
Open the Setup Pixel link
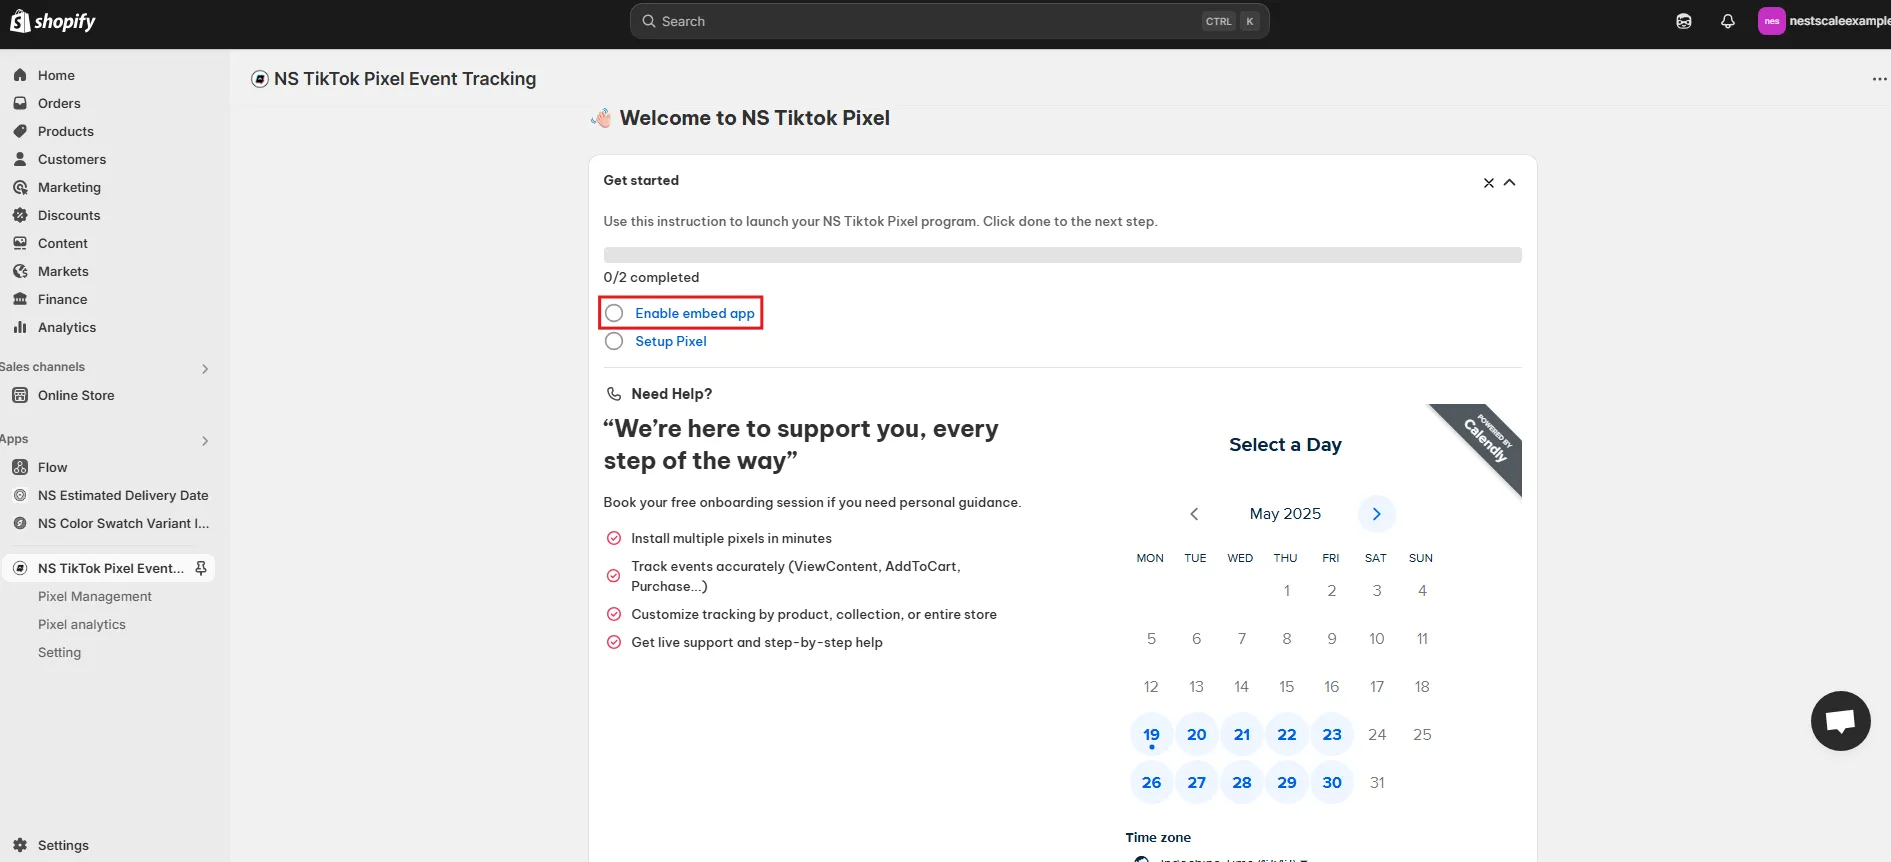tap(671, 341)
